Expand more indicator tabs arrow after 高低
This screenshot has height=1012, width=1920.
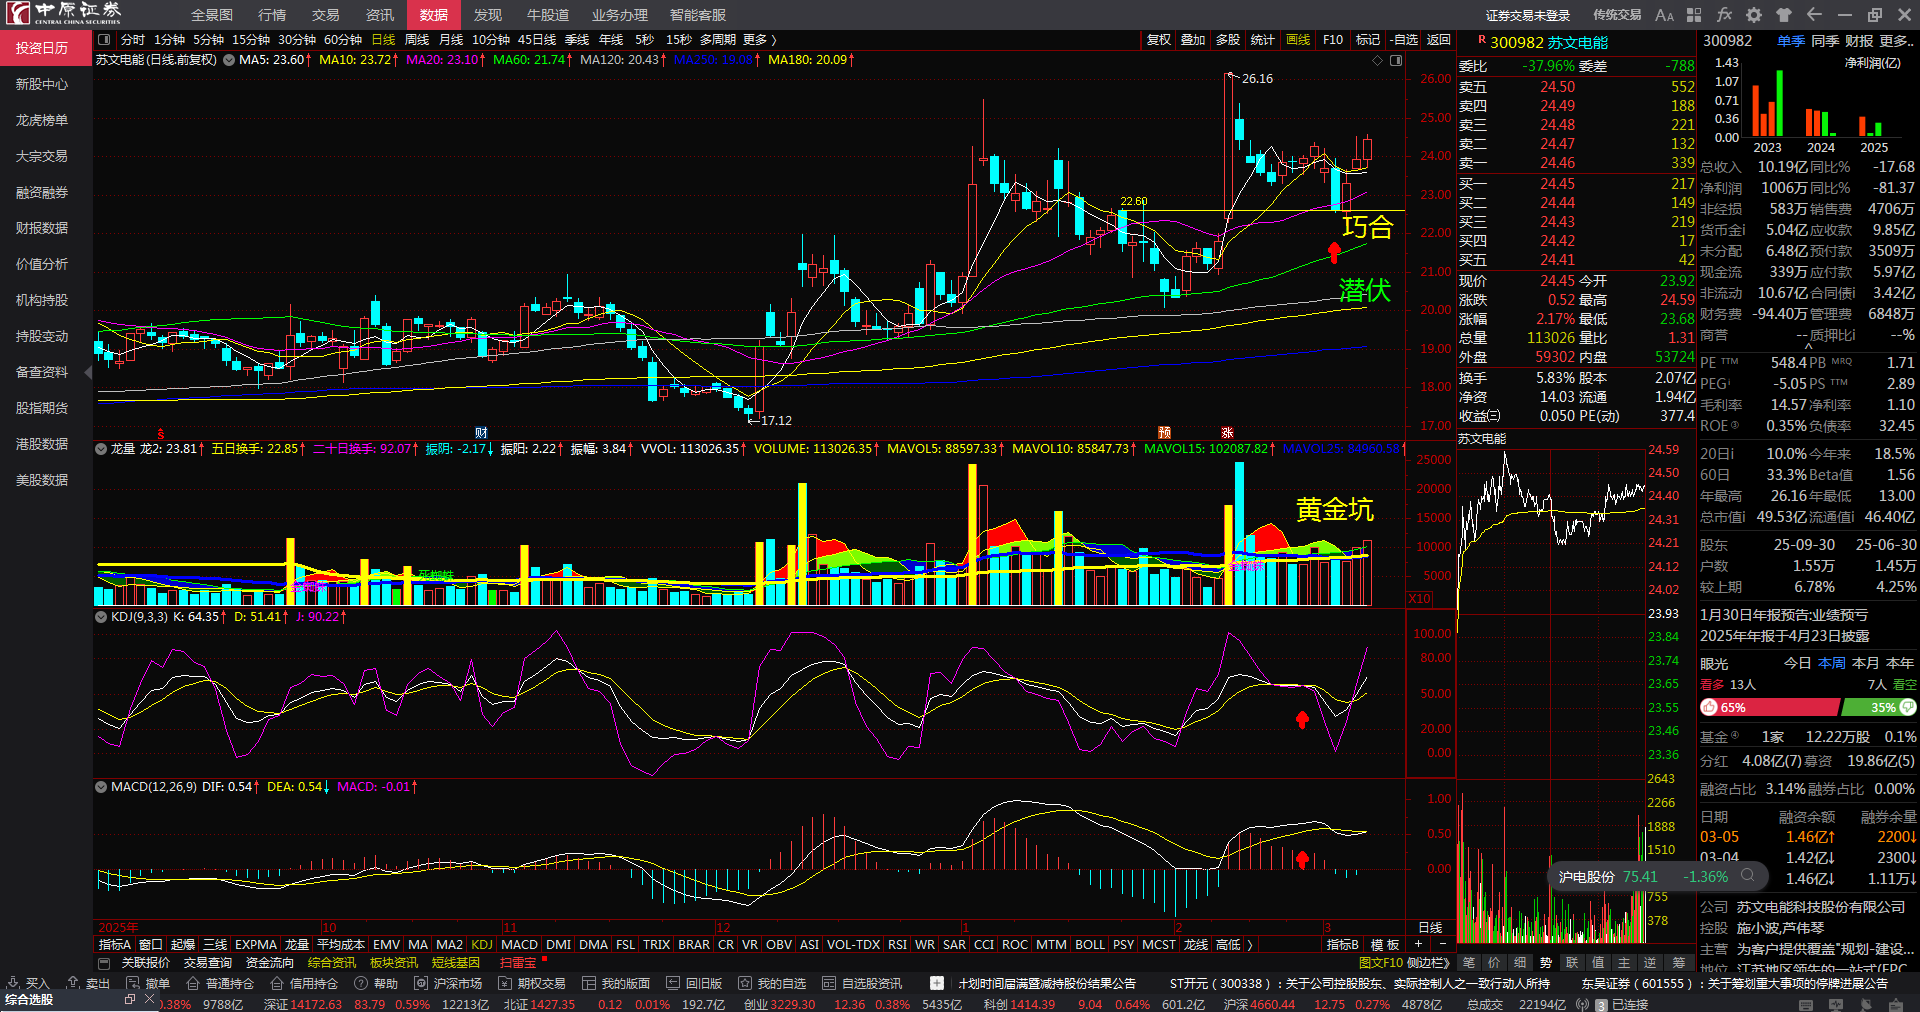[1250, 945]
